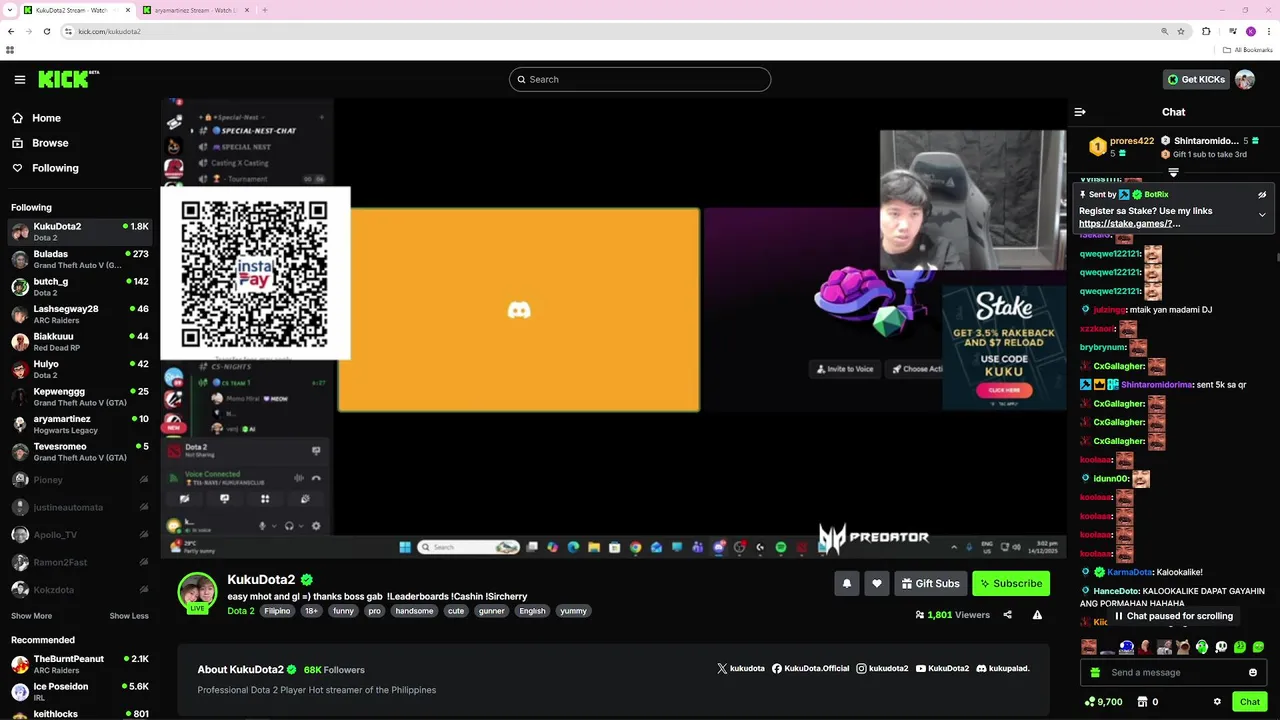This screenshot has width=1280, height=720.
Task: Open Tevesromeo channel in following list
Action: [80, 452]
